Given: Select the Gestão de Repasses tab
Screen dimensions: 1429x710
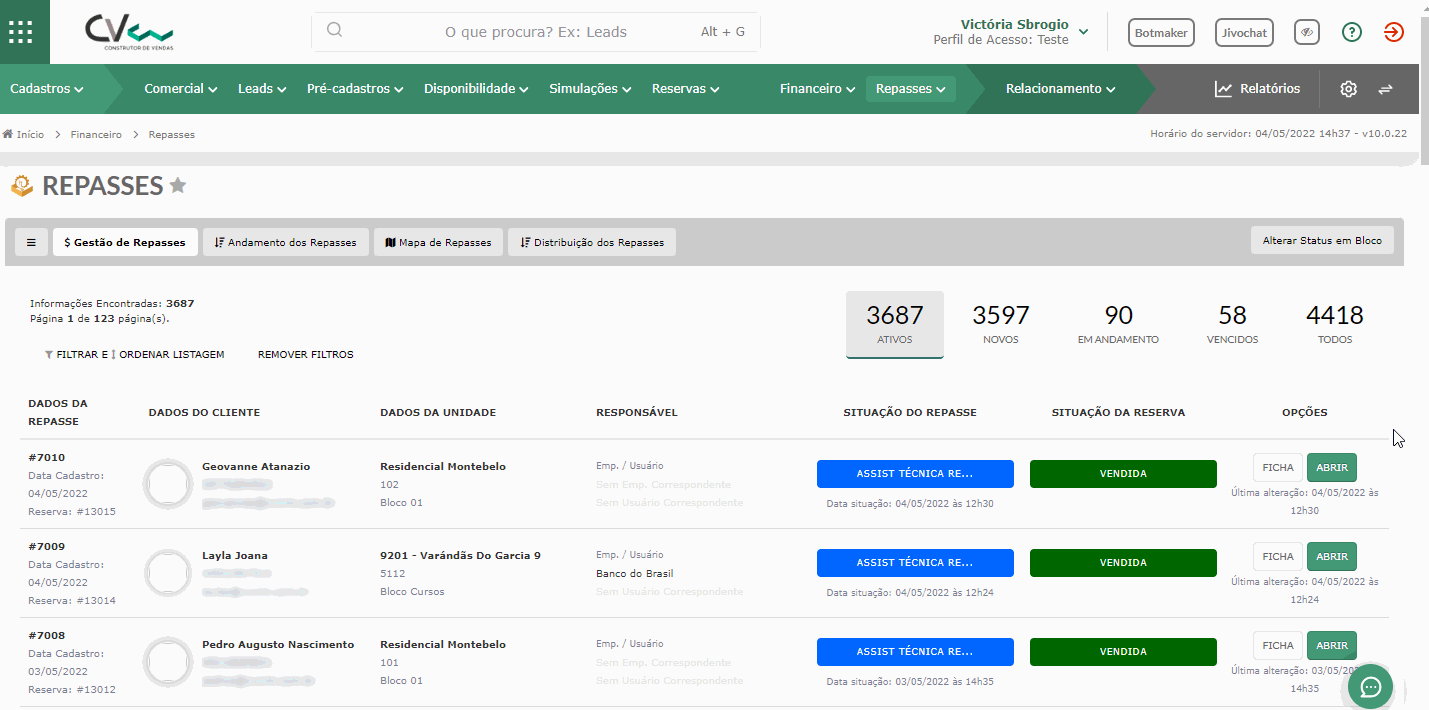Looking at the screenshot, I should pyautogui.click(x=125, y=242).
